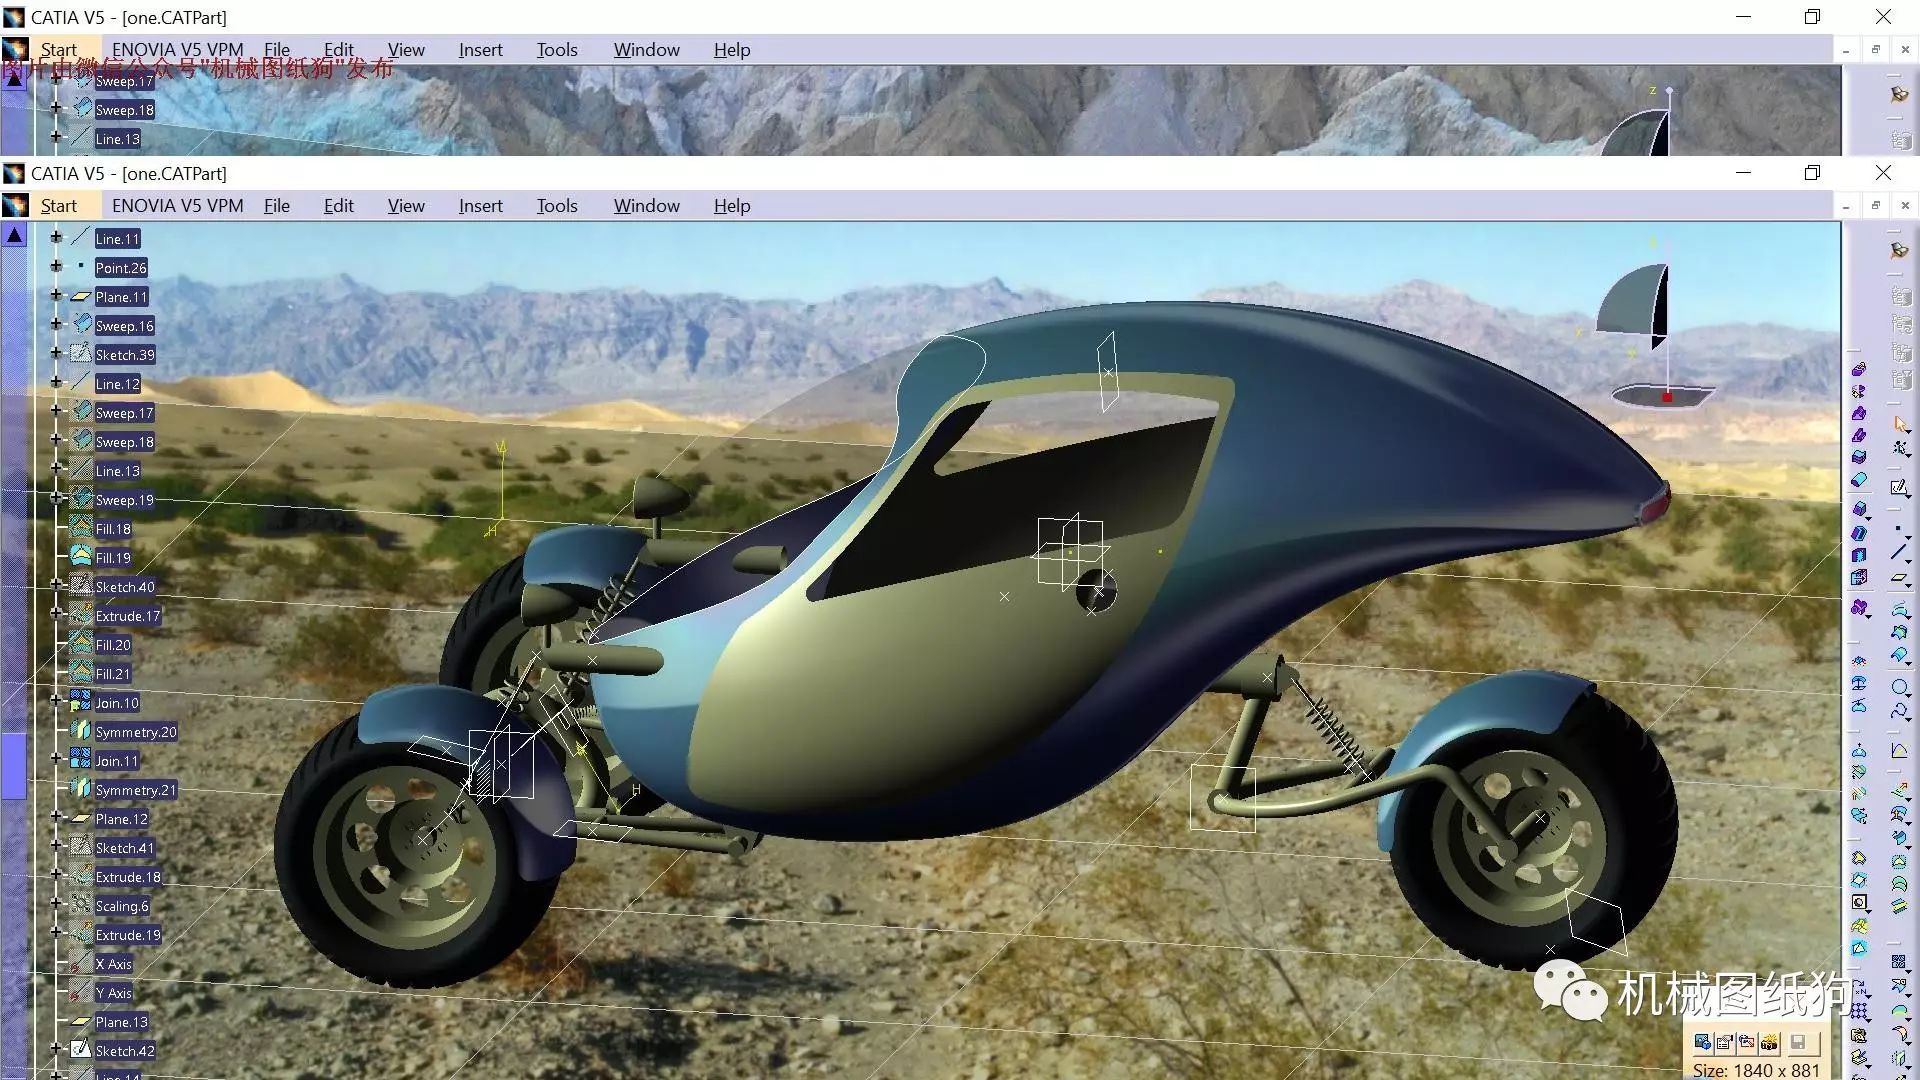Open the ENOVIA V5 VPM menu
The width and height of the screenshot is (1920, 1080).
click(177, 205)
